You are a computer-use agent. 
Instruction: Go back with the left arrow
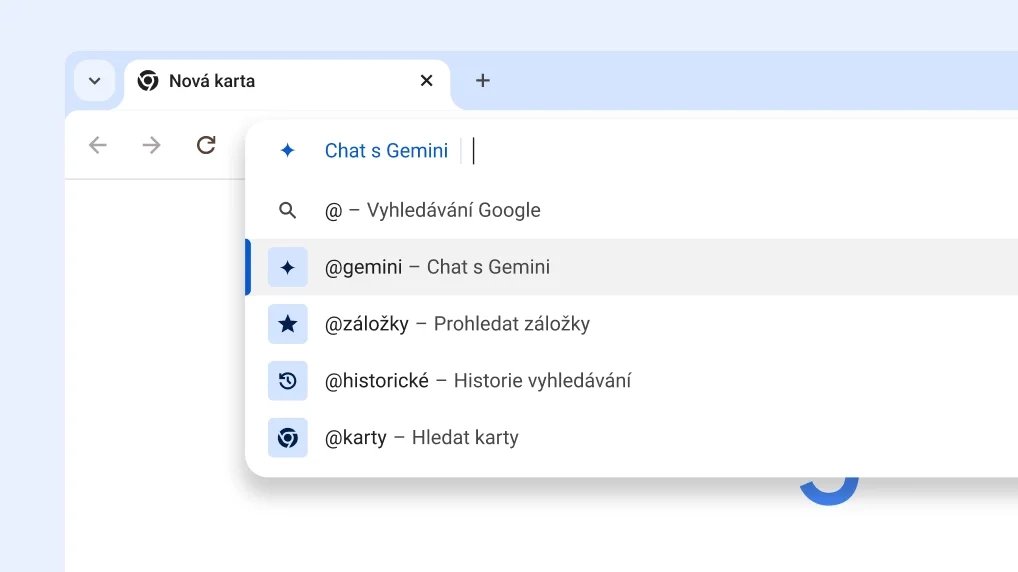click(x=98, y=146)
